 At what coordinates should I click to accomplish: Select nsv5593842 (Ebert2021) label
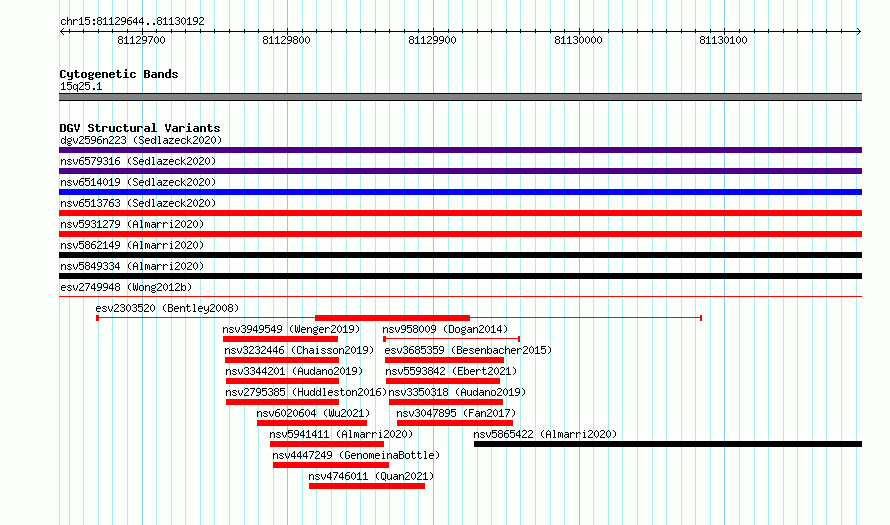pos(451,371)
